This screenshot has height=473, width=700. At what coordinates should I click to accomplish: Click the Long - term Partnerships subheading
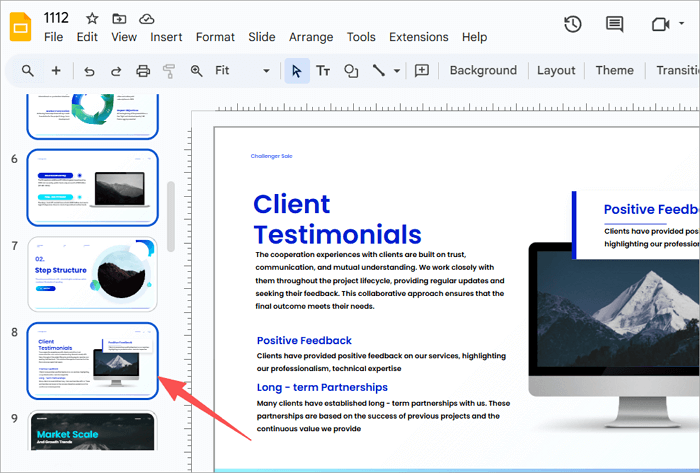322,387
